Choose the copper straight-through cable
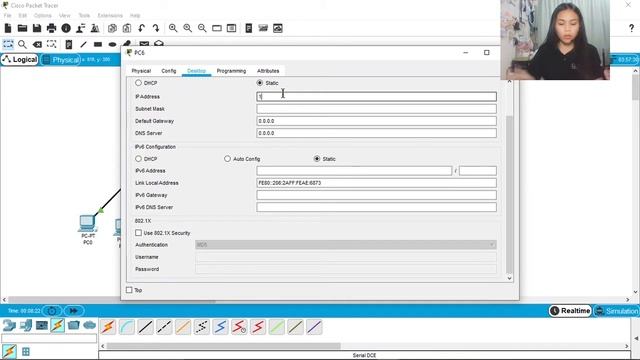 tap(145, 327)
